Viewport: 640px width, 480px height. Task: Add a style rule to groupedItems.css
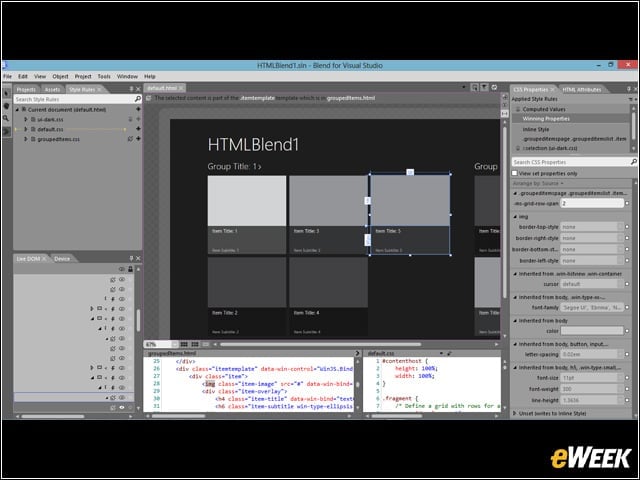click(138, 139)
